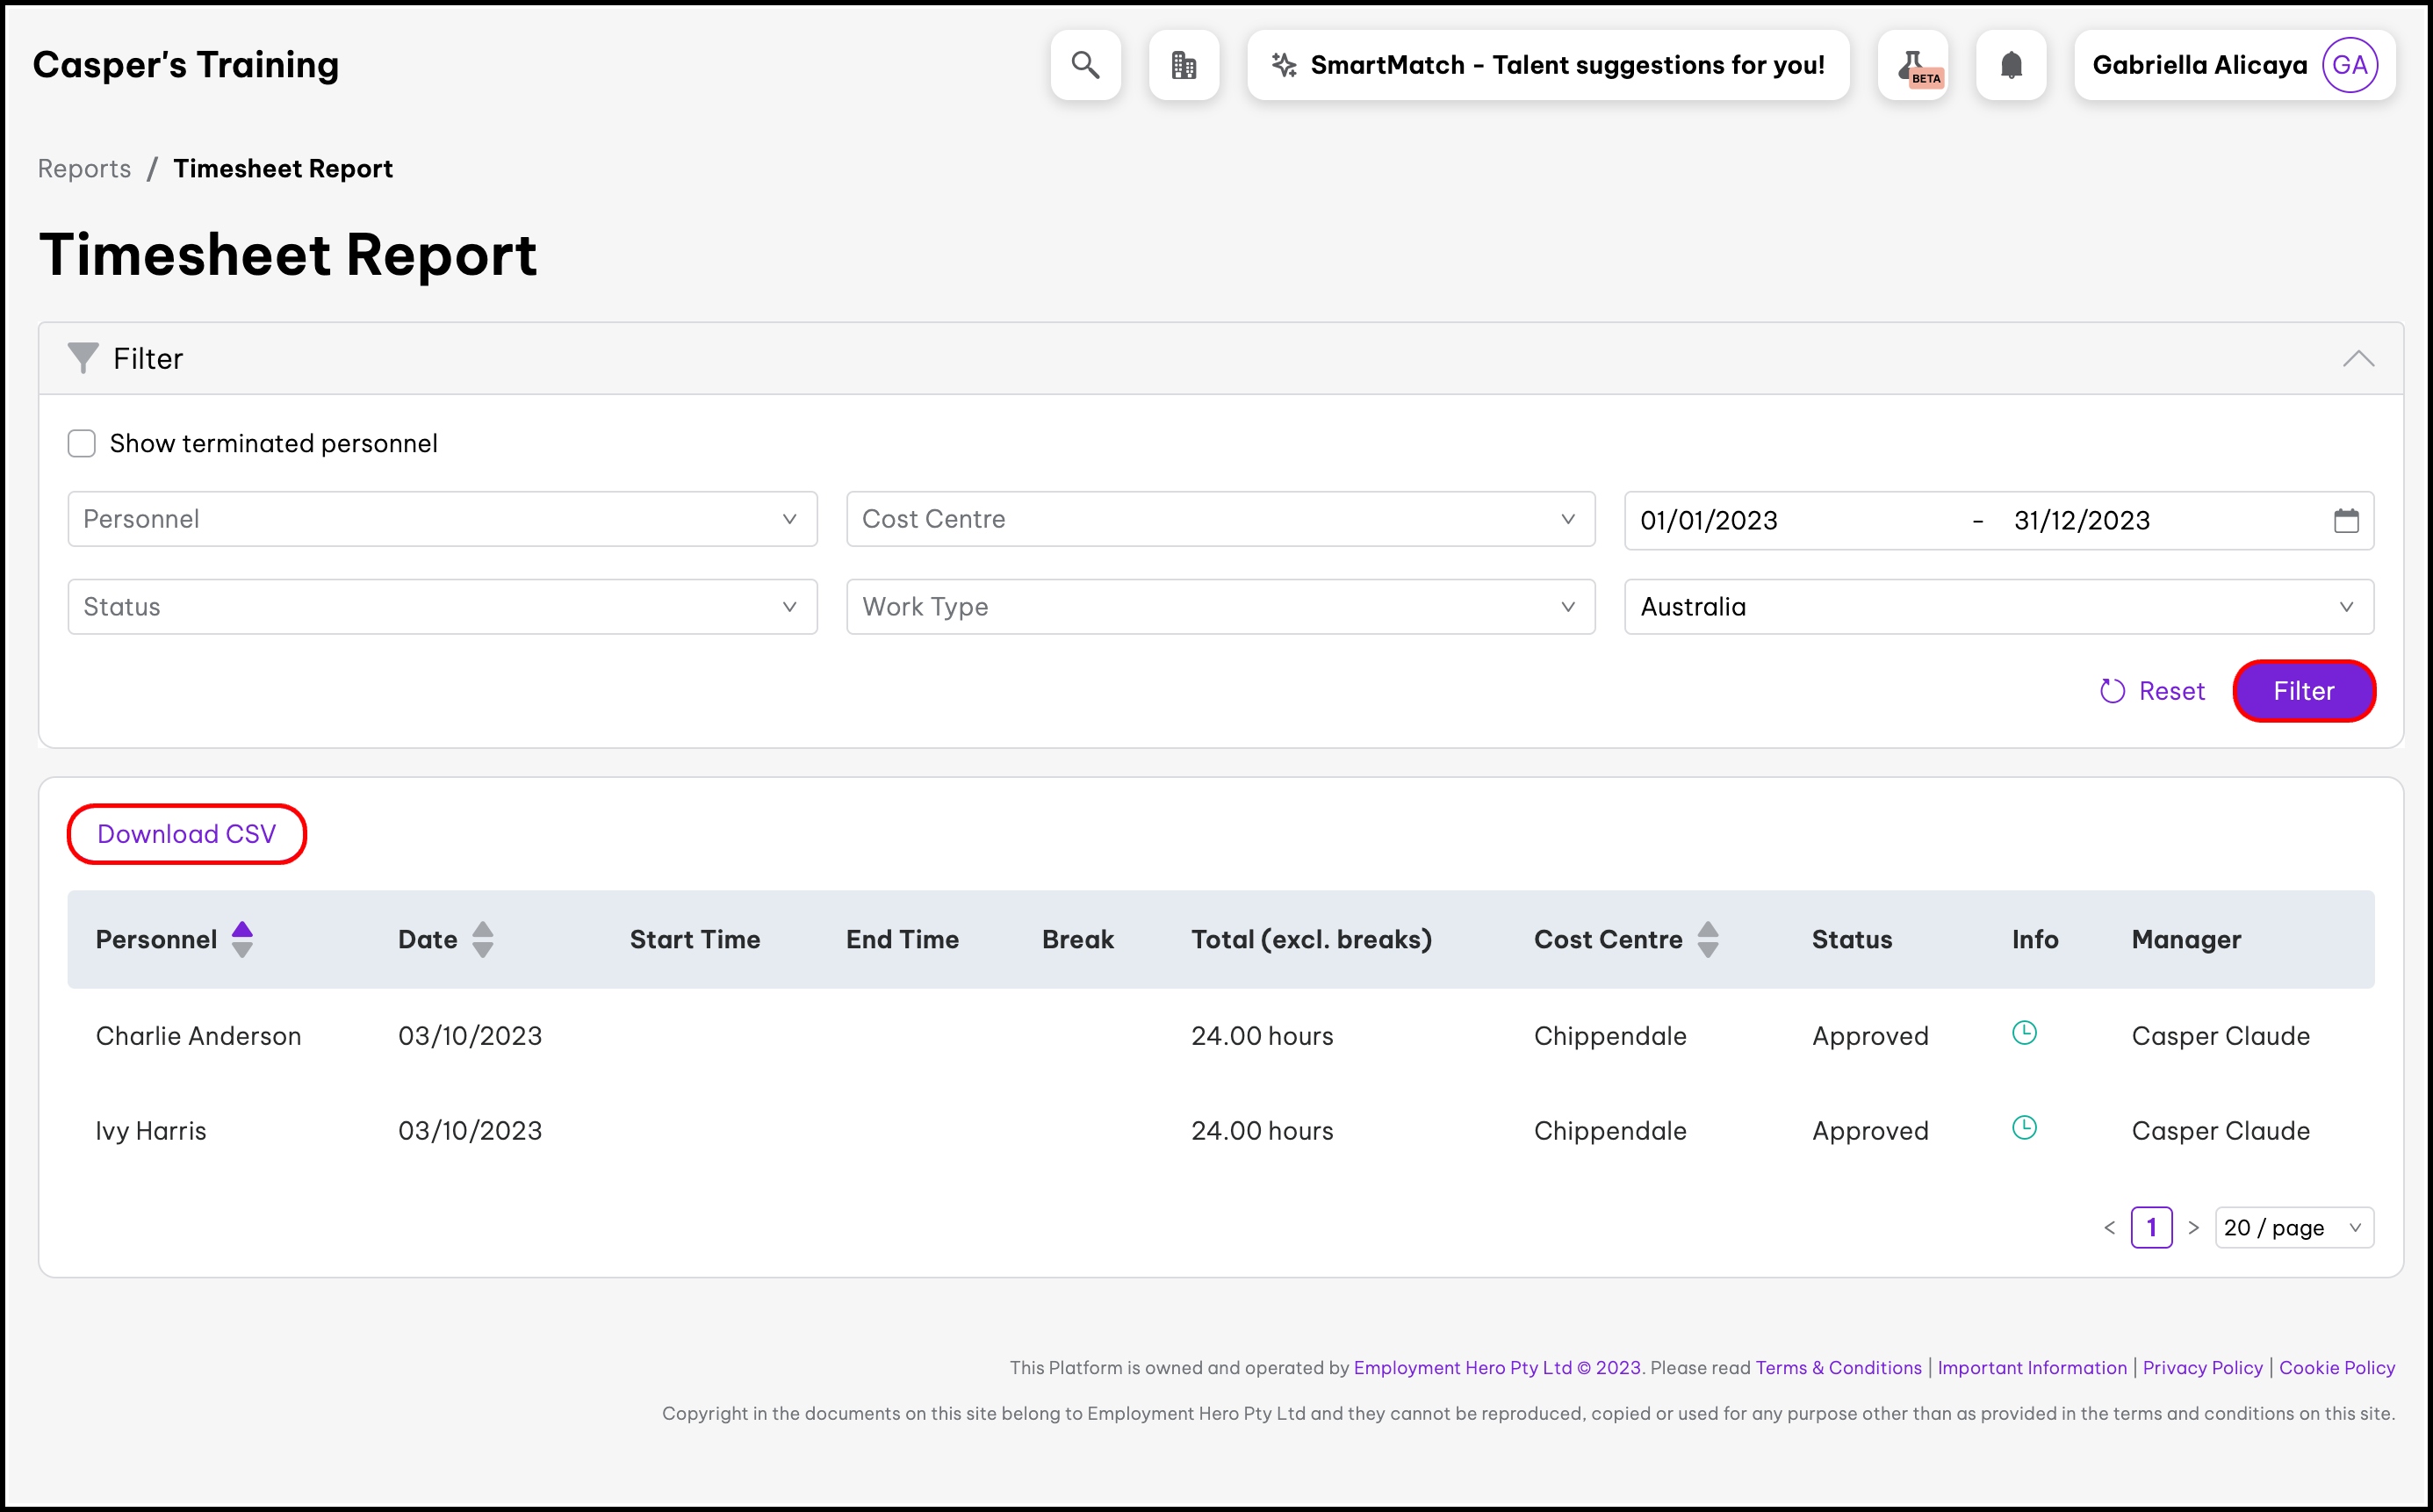Click the start date 01/01/2023 field

1708,520
